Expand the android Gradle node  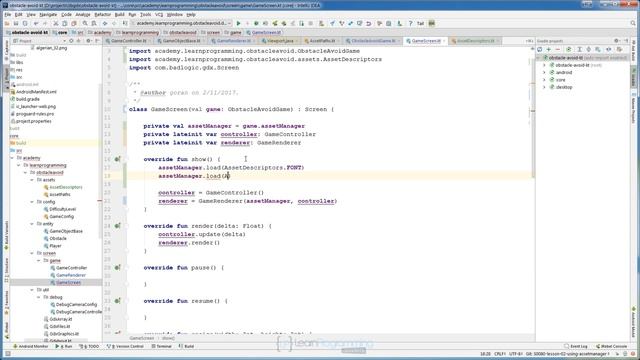(544, 73)
